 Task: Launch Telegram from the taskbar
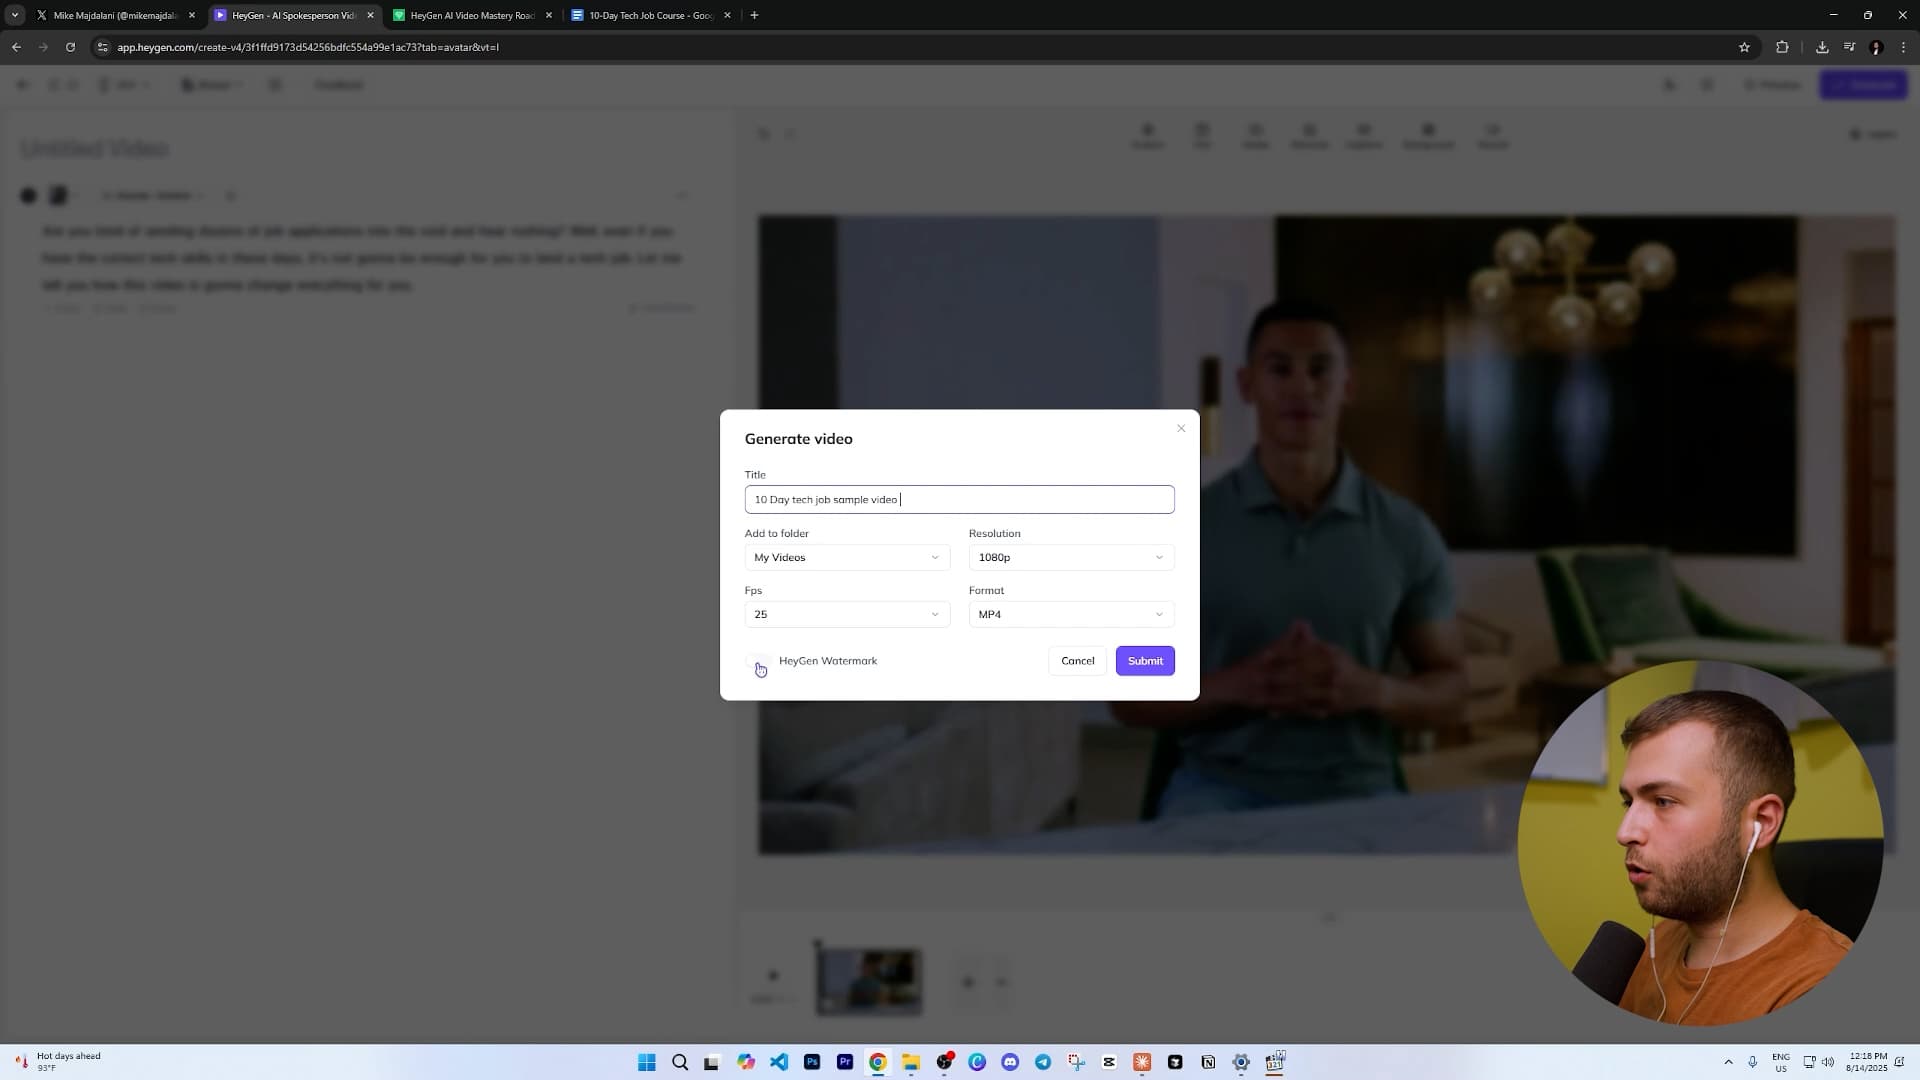click(1044, 1062)
